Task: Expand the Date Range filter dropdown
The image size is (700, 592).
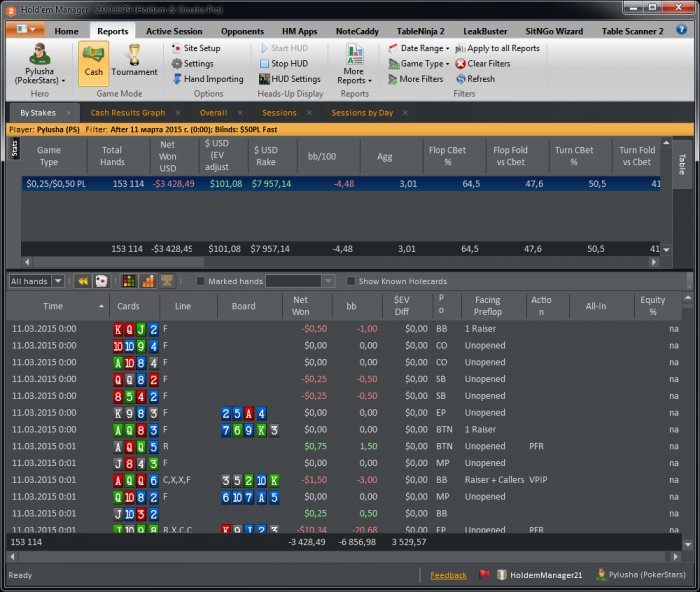Action: pos(420,48)
